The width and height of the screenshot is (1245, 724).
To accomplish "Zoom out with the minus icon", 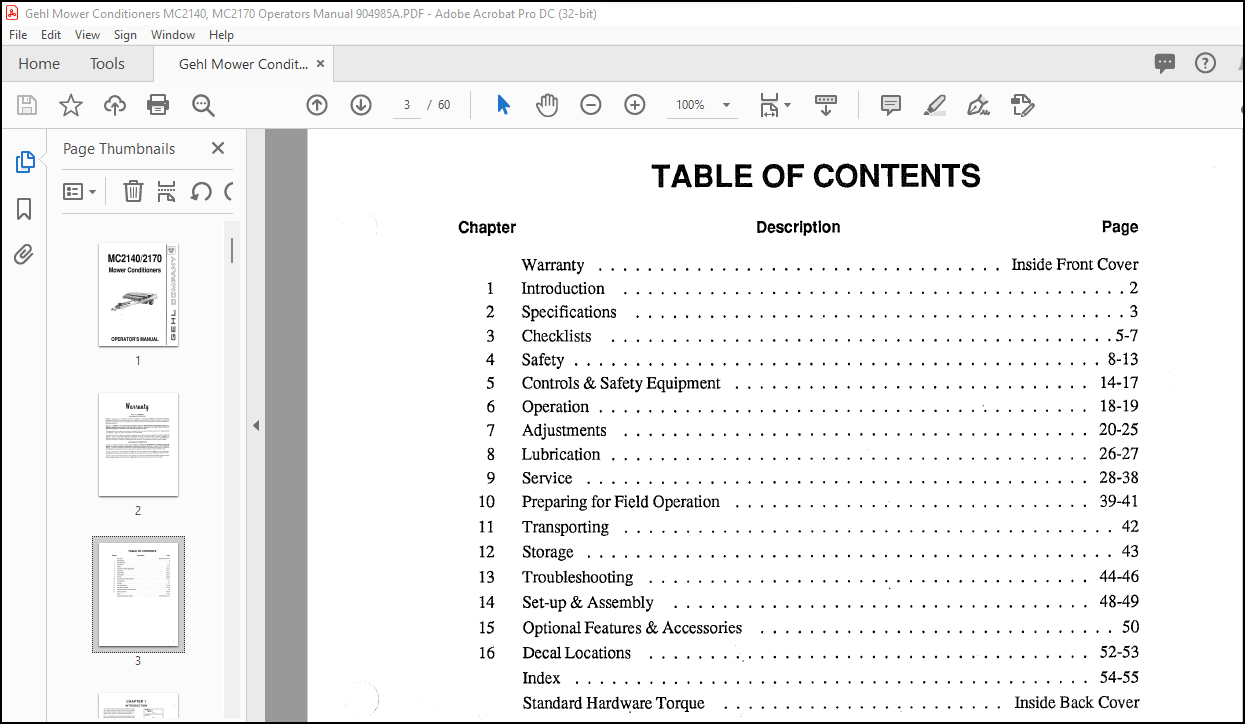I will point(591,105).
